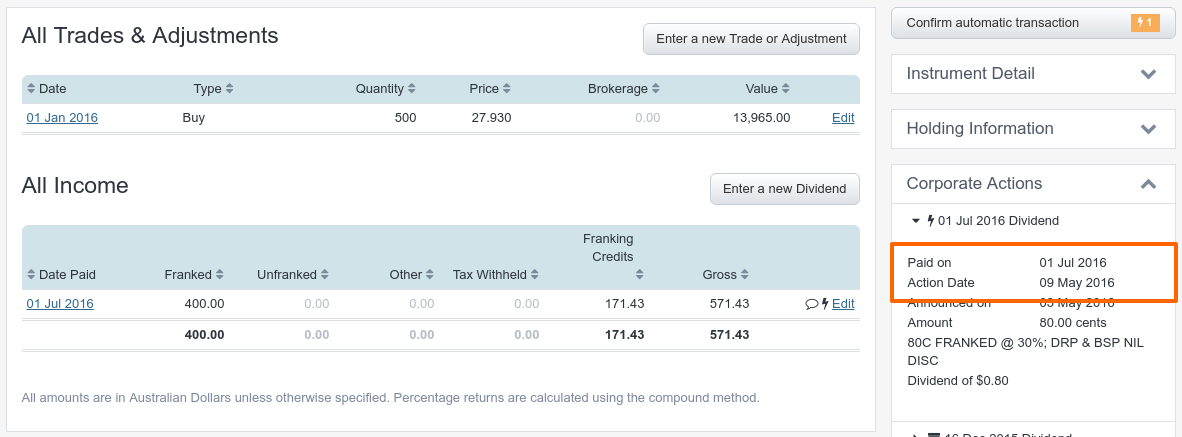The width and height of the screenshot is (1182, 437).
Task: Select the trade value 13,965.00
Action: (761, 118)
